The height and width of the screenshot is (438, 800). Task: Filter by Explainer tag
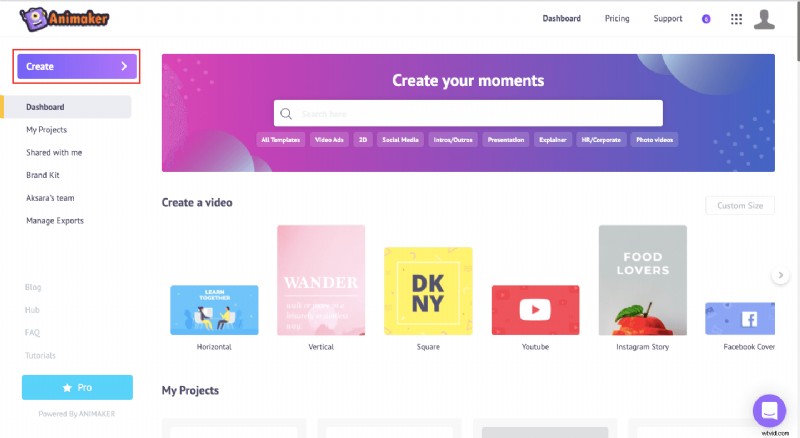pos(553,140)
